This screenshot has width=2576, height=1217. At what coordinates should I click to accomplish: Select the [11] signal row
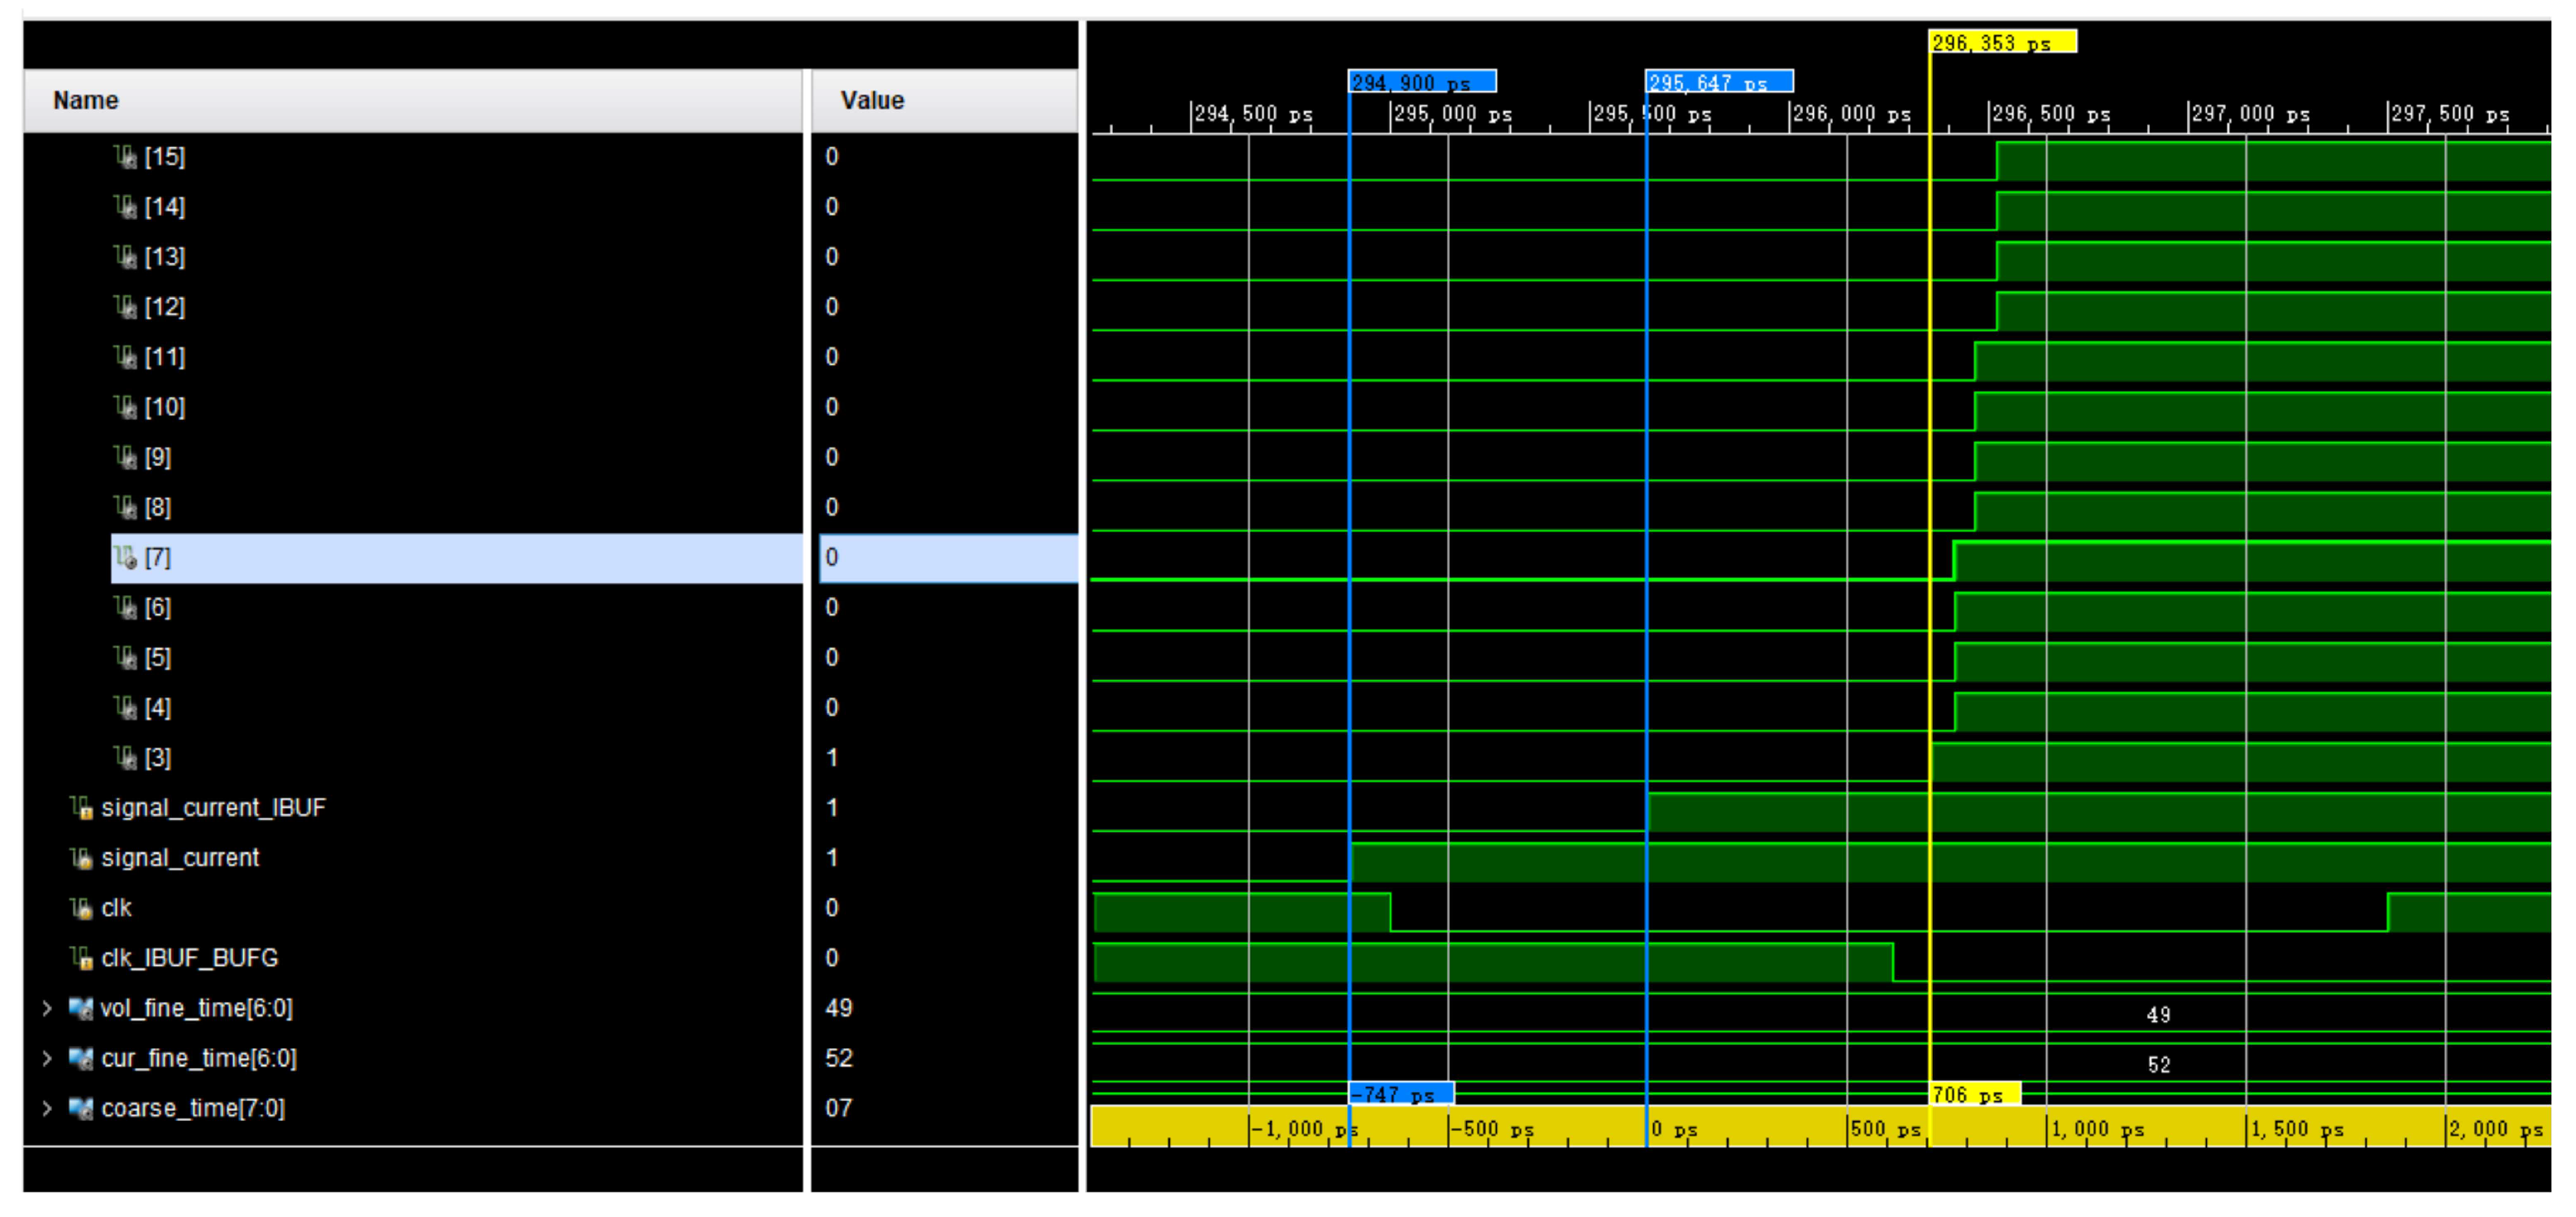point(165,357)
